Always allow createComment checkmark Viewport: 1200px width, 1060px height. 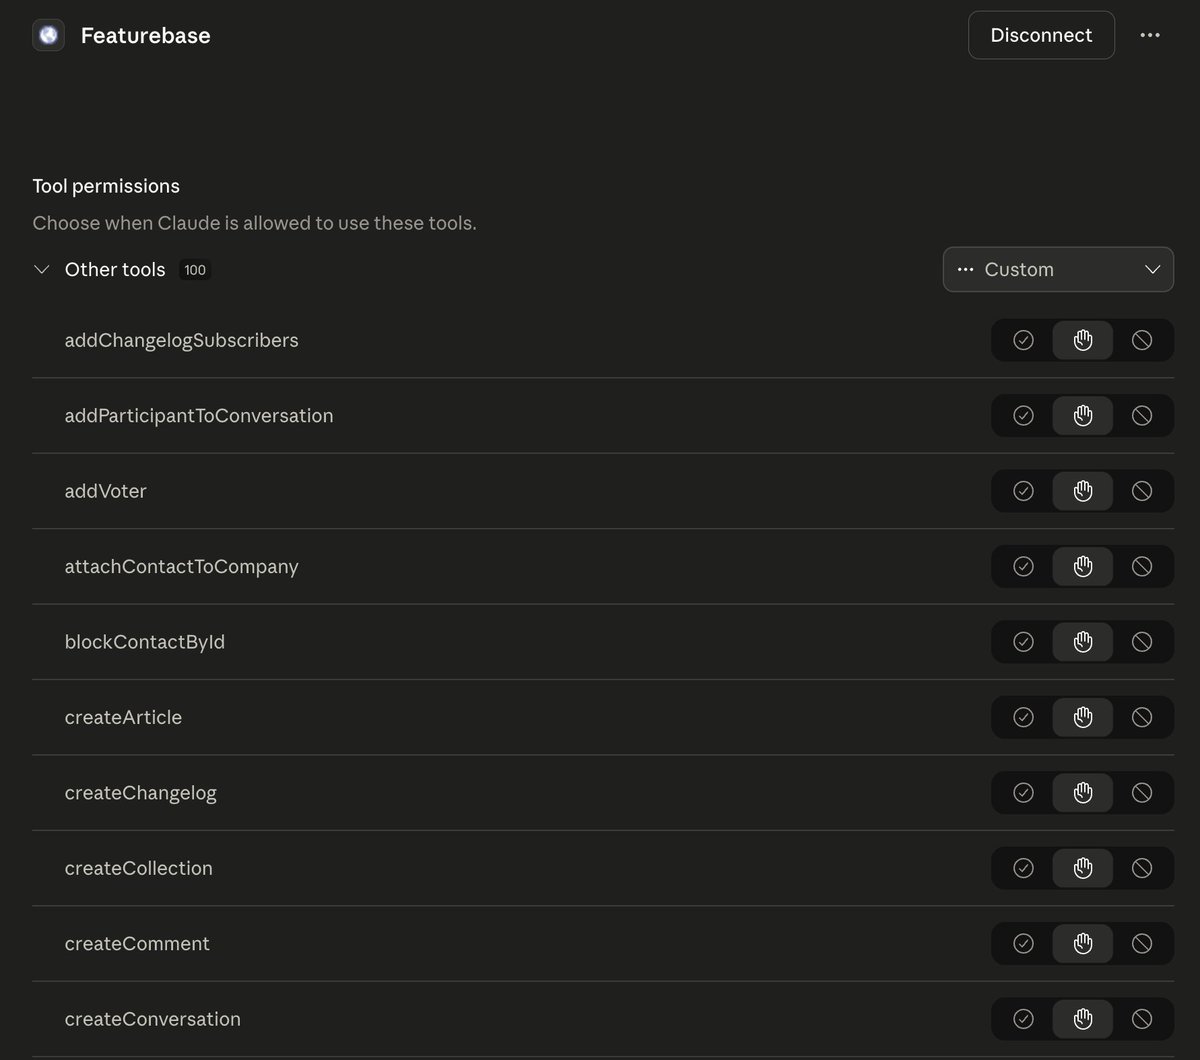(x=1023, y=943)
